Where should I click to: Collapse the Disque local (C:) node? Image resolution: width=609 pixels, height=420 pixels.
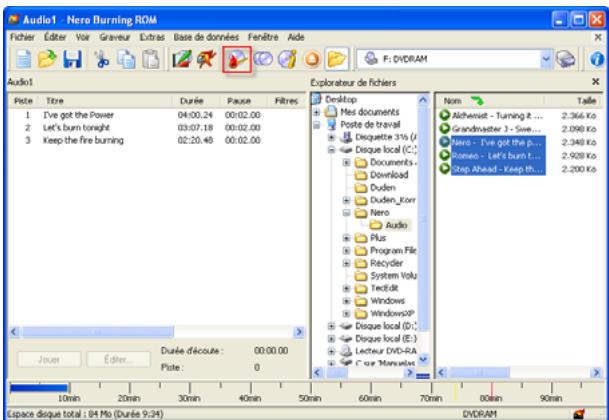[x=331, y=150]
